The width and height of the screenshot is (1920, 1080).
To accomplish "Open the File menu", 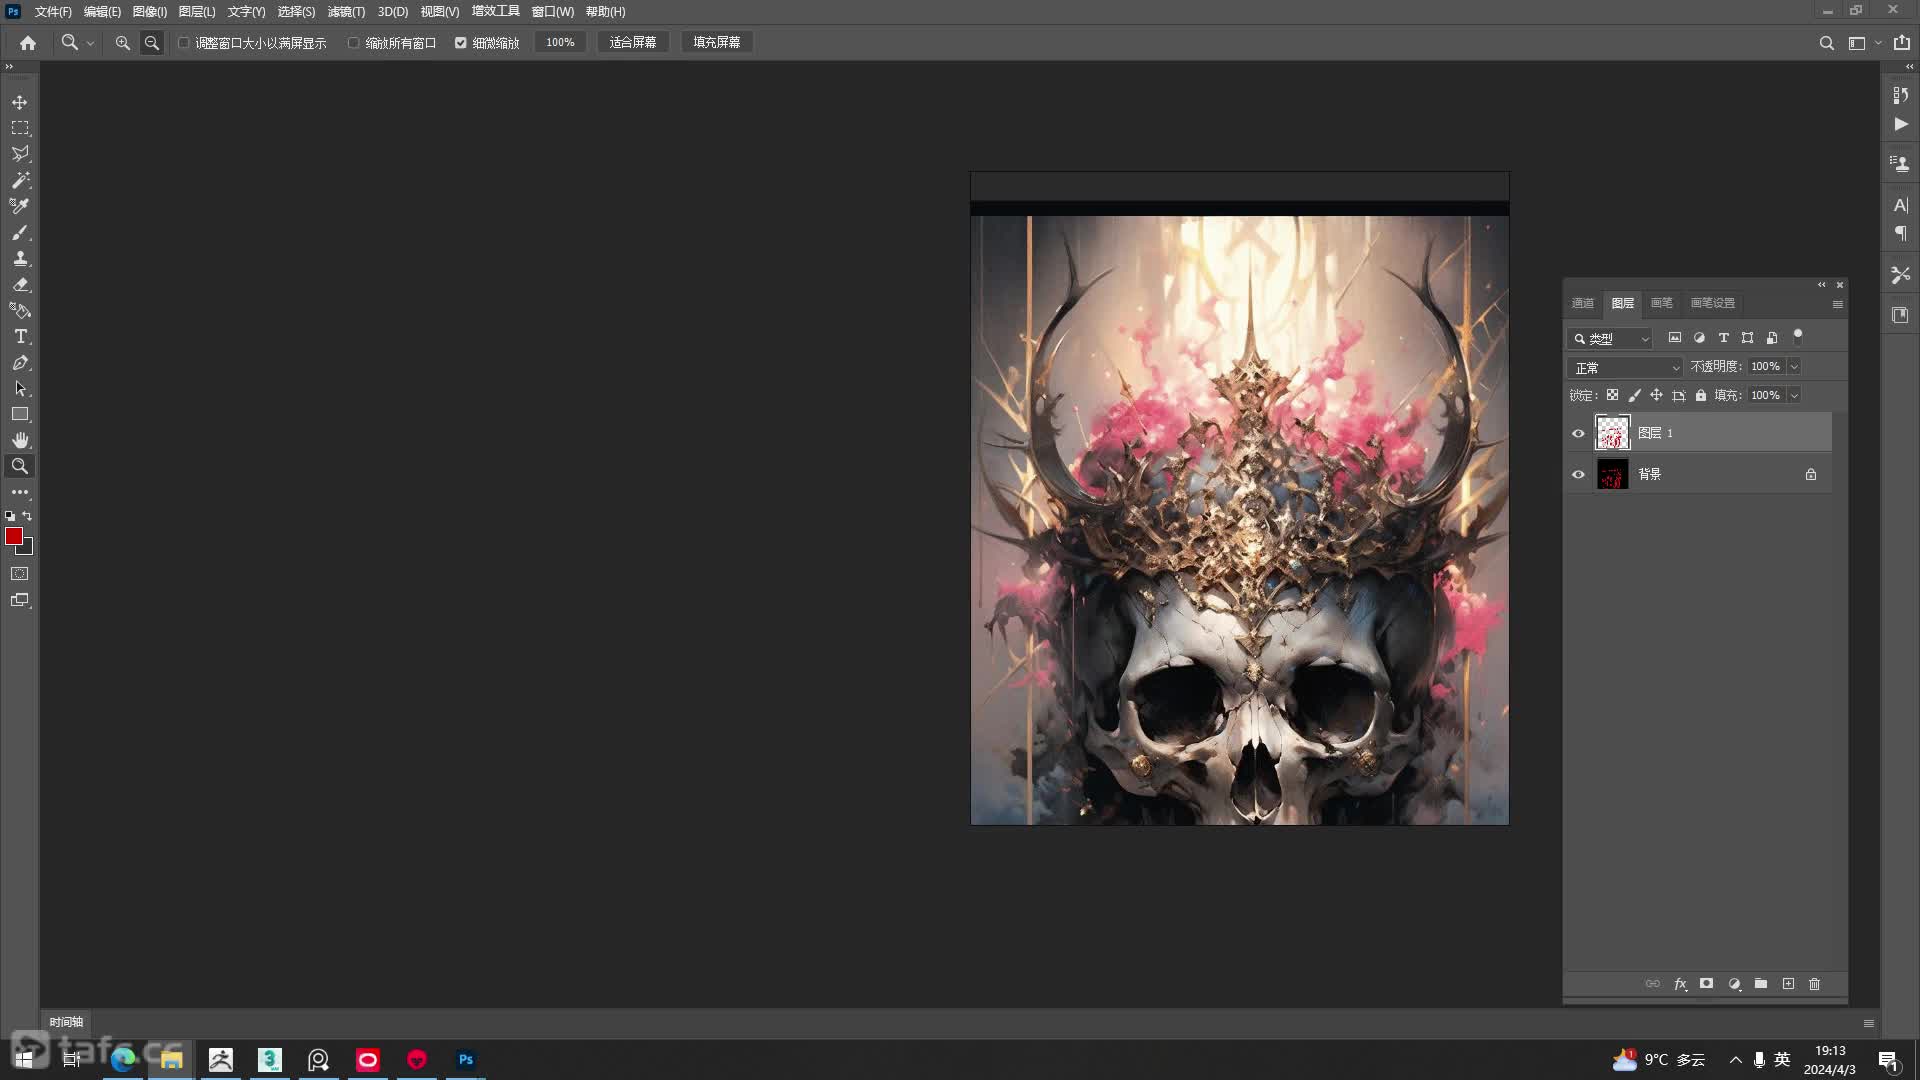I will tap(53, 12).
